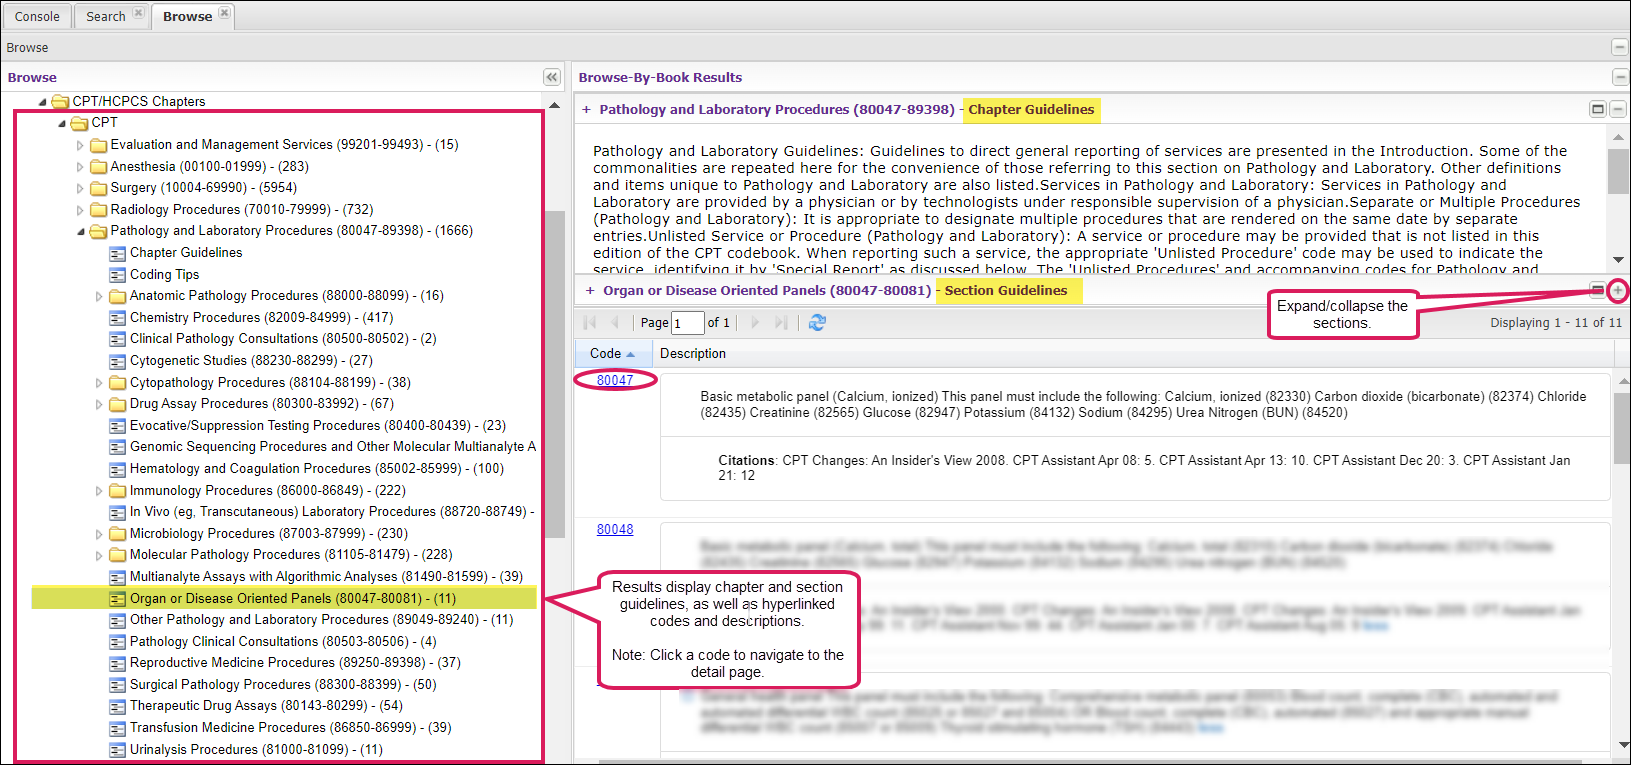Collapse the Browse-By-Book Results panel
Screen dimensions: 1631x765
pos(1619,77)
